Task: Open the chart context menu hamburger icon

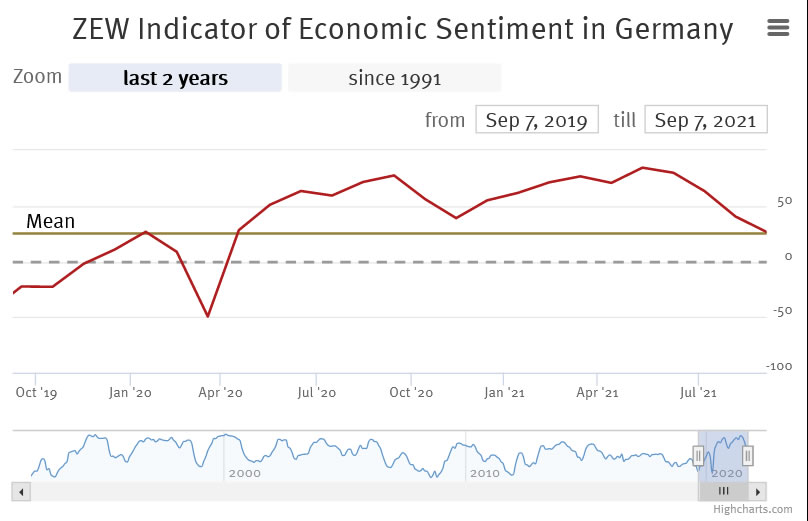Action: pos(778,28)
